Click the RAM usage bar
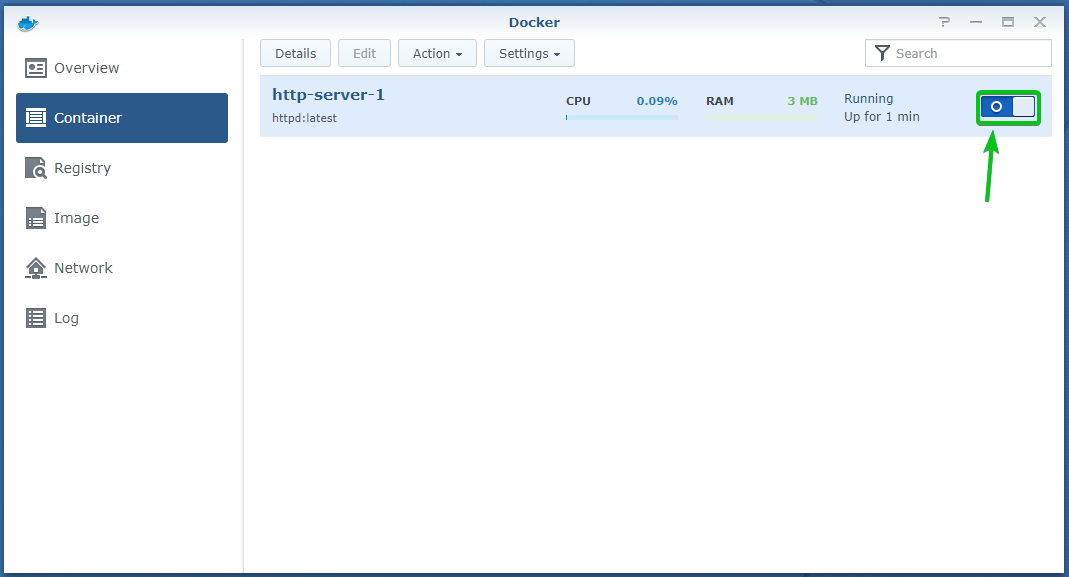Screen dimensions: 1069x577 [x=761, y=117]
